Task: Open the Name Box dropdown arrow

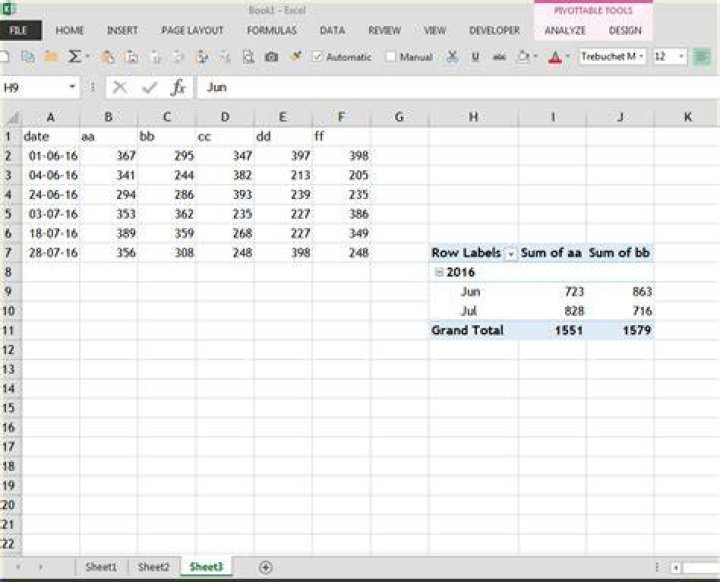Action: pyautogui.click(x=72, y=87)
